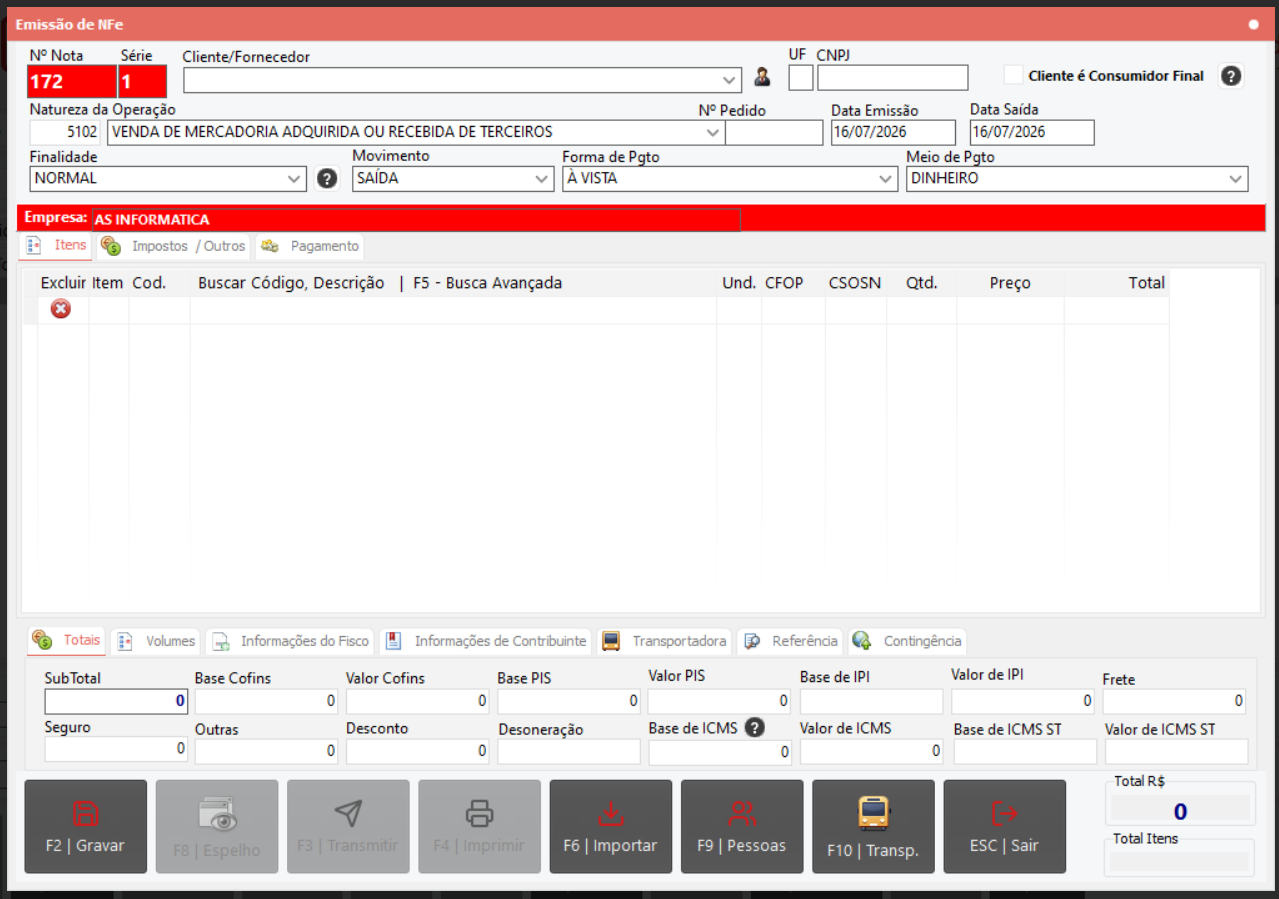This screenshot has height=899, width=1279.
Task: Click the help icon next to Base de ICMS
Action: pyautogui.click(x=755, y=728)
